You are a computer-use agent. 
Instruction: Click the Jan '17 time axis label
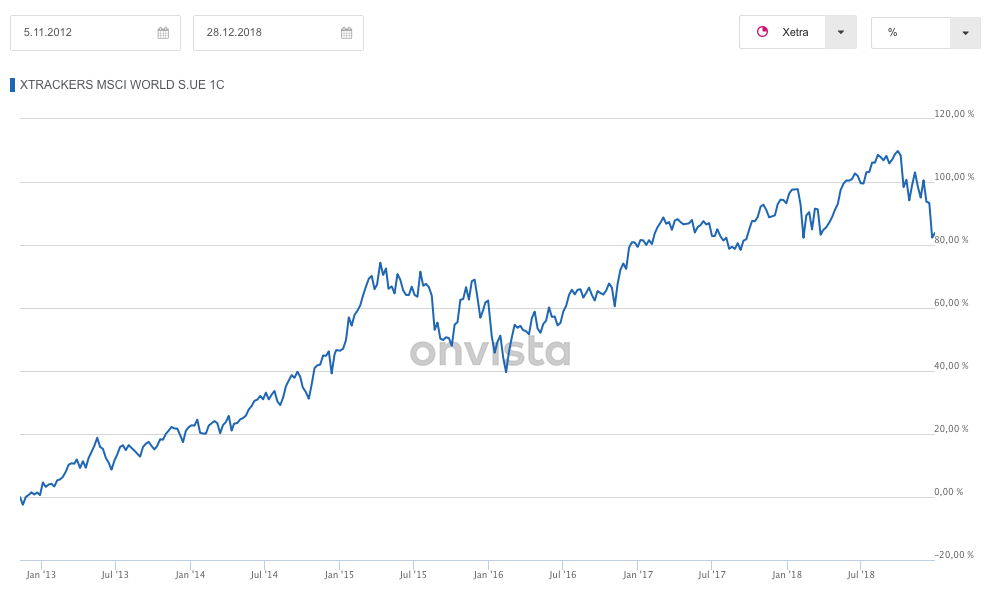[x=637, y=575]
